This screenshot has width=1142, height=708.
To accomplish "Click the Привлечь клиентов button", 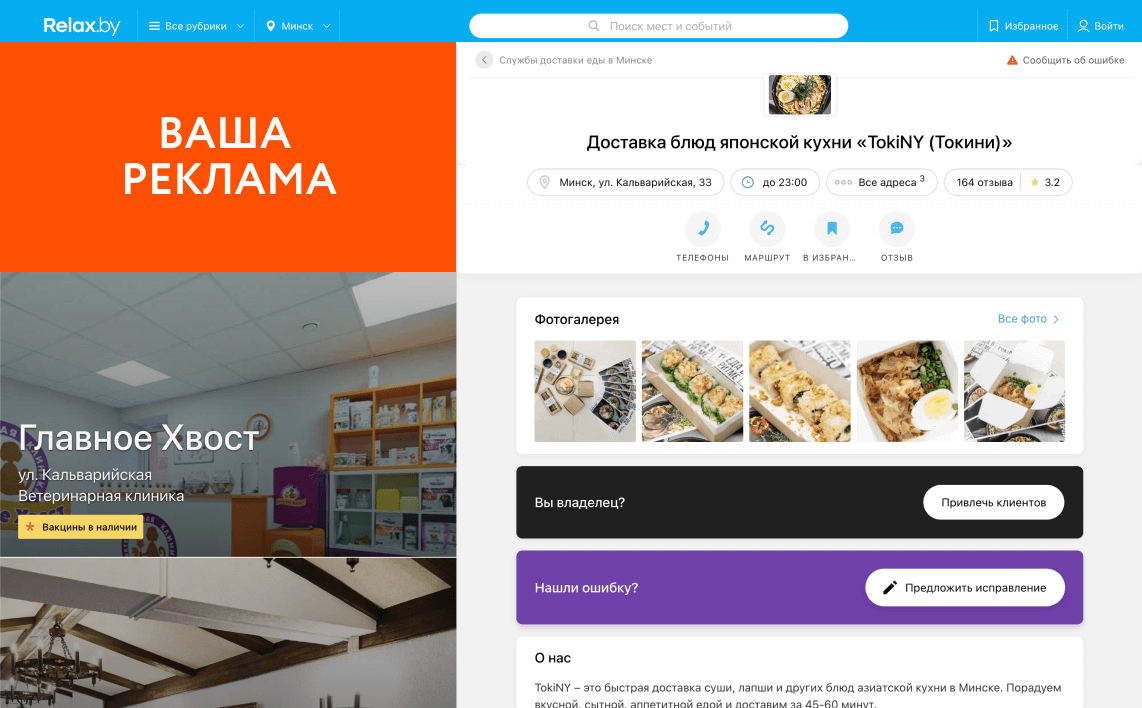I will (x=993, y=503).
